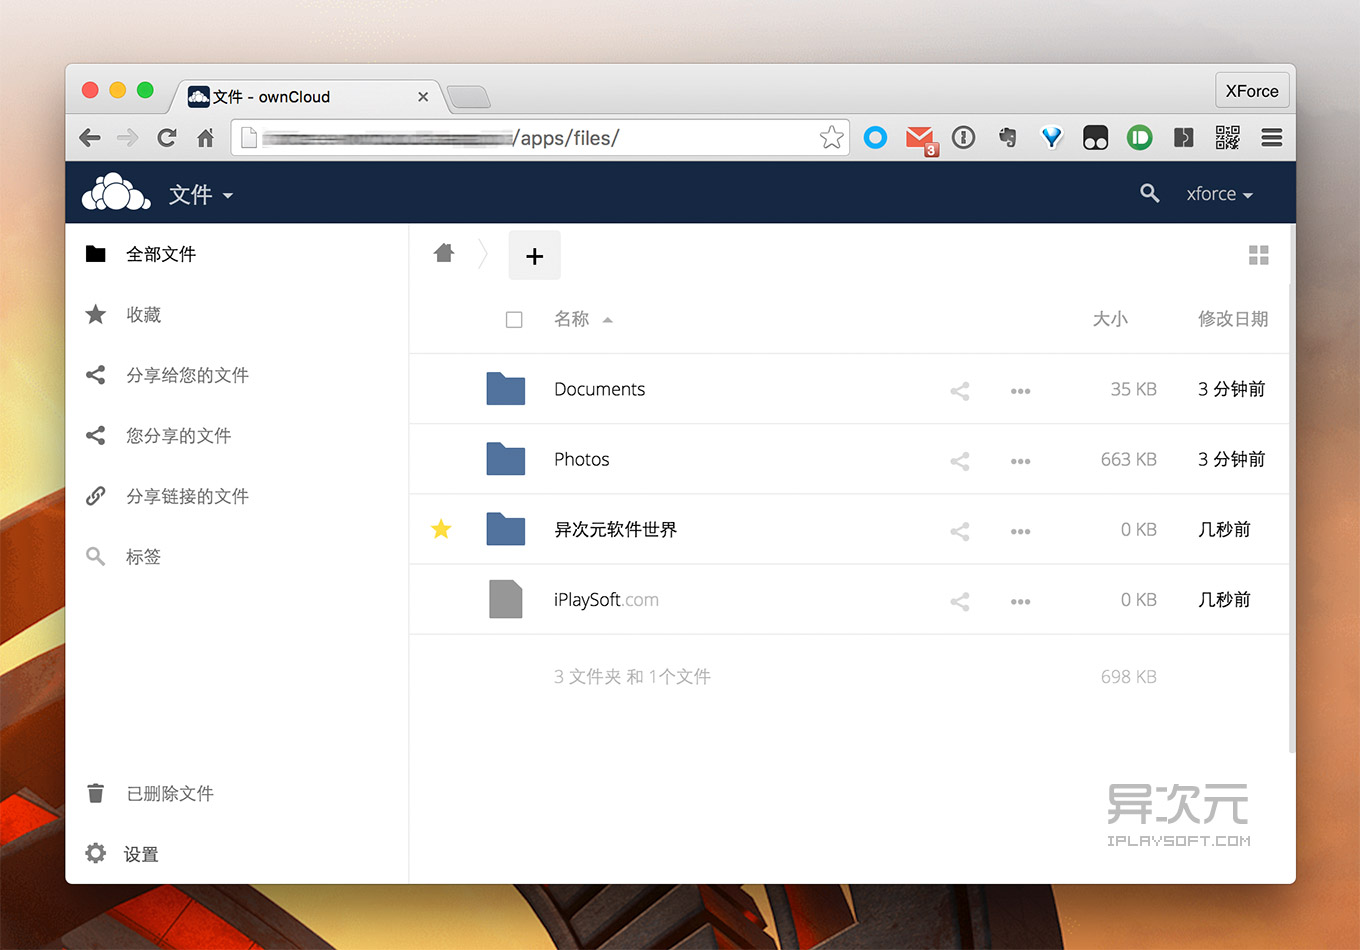
Task: Toggle the favorite star on 异次元软件世界
Action: point(441,529)
